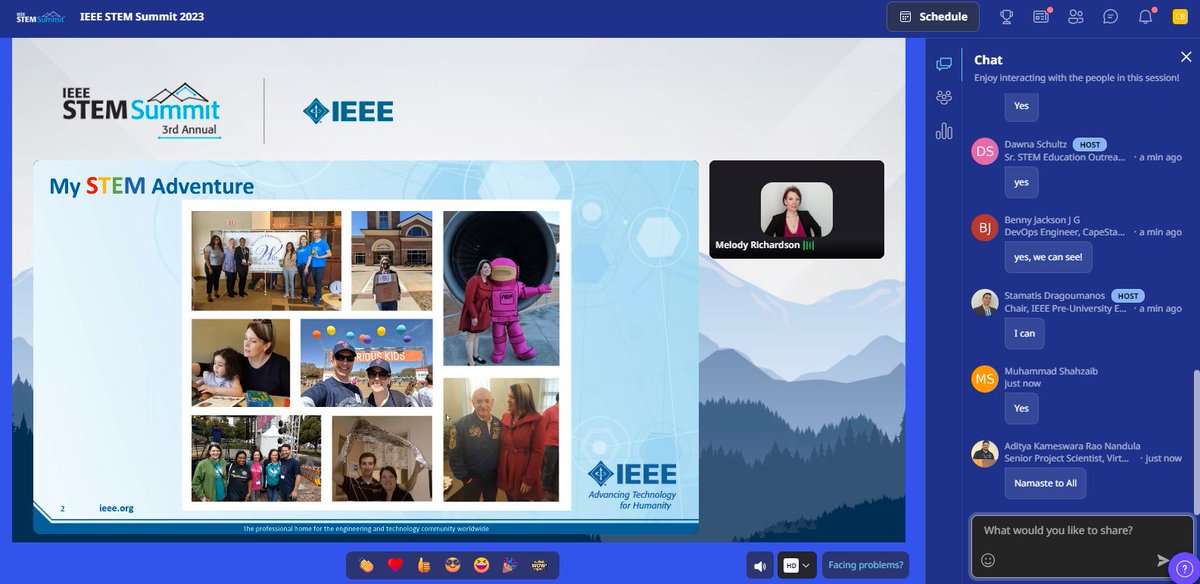Click the ieee.org text on slide

pos(116,508)
